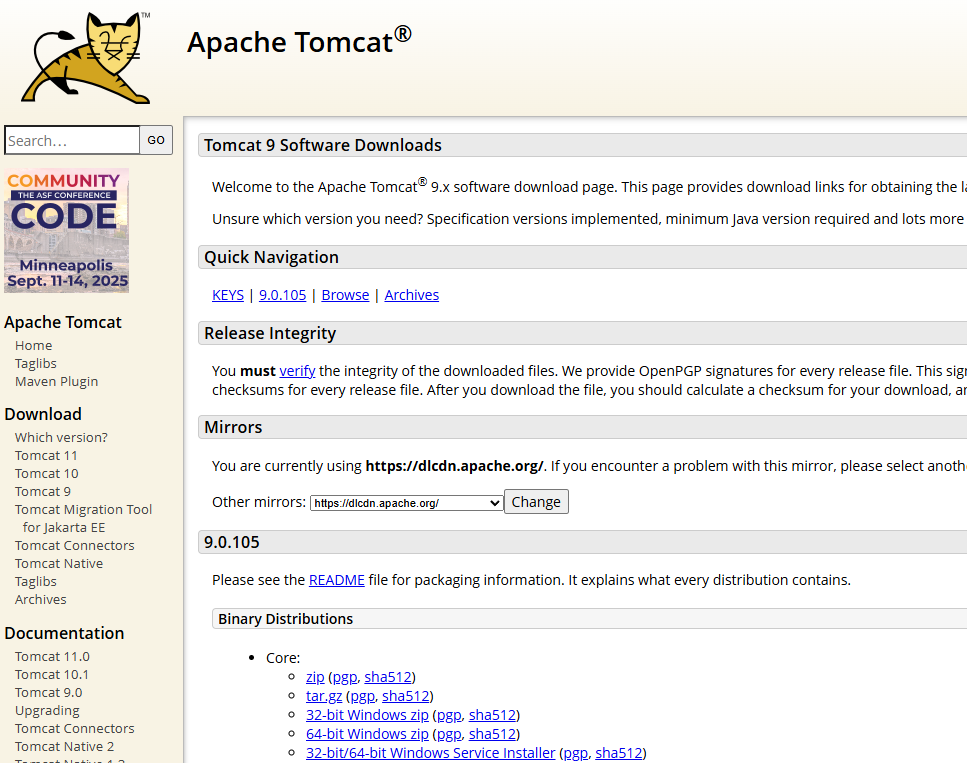Open the verify integrity link

pos(297,371)
